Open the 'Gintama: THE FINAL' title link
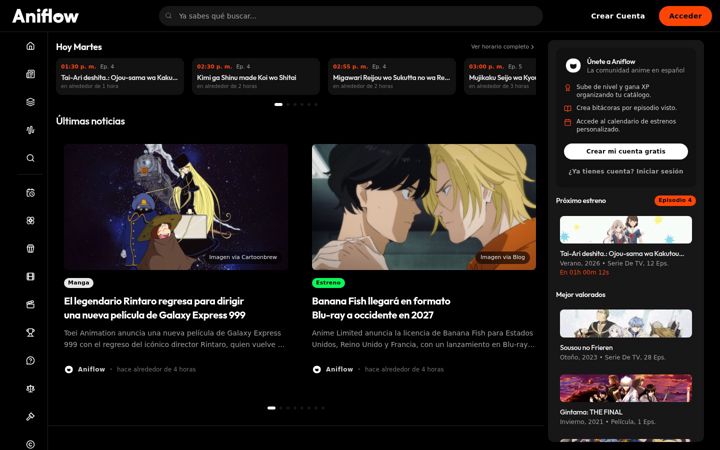This screenshot has width=720, height=450. pyautogui.click(x=591, y=412)
